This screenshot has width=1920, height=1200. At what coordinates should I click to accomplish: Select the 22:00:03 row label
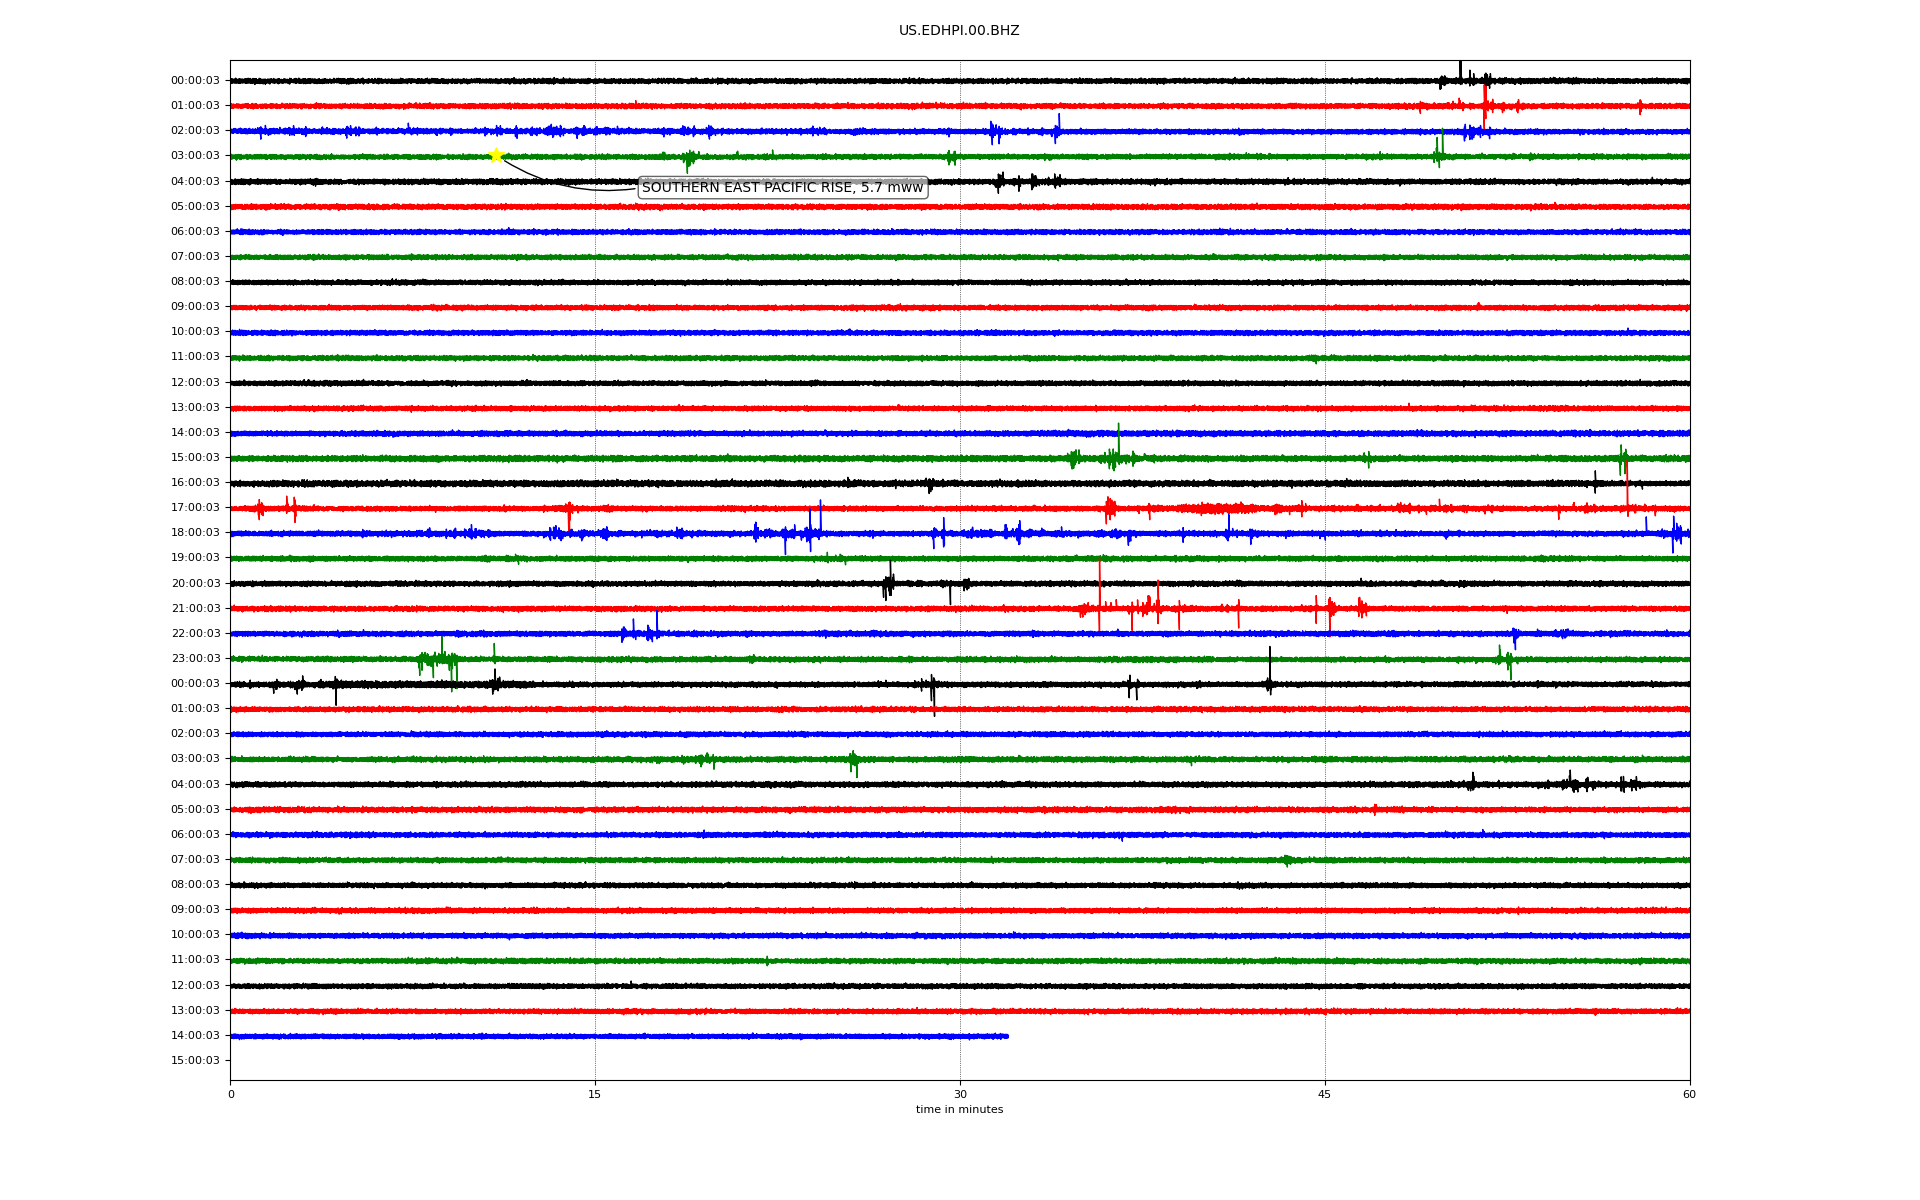coord(195,634)
